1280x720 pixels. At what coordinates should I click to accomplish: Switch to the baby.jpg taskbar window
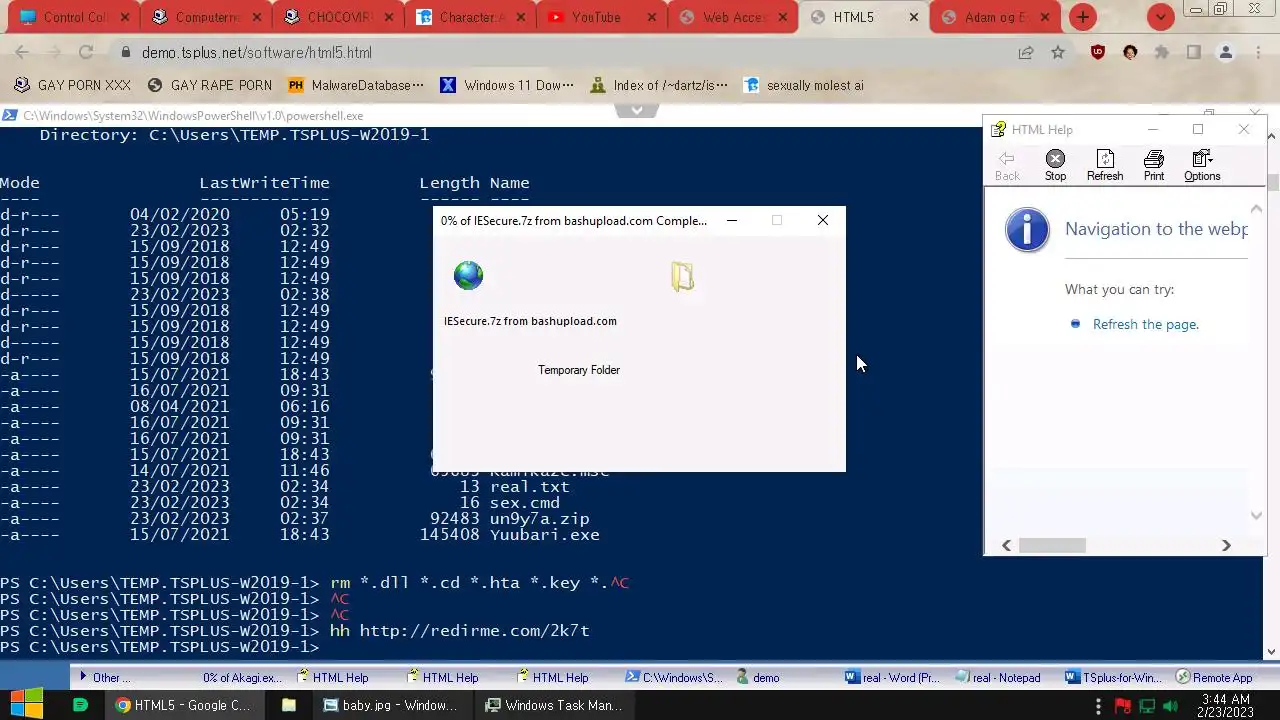390,705
